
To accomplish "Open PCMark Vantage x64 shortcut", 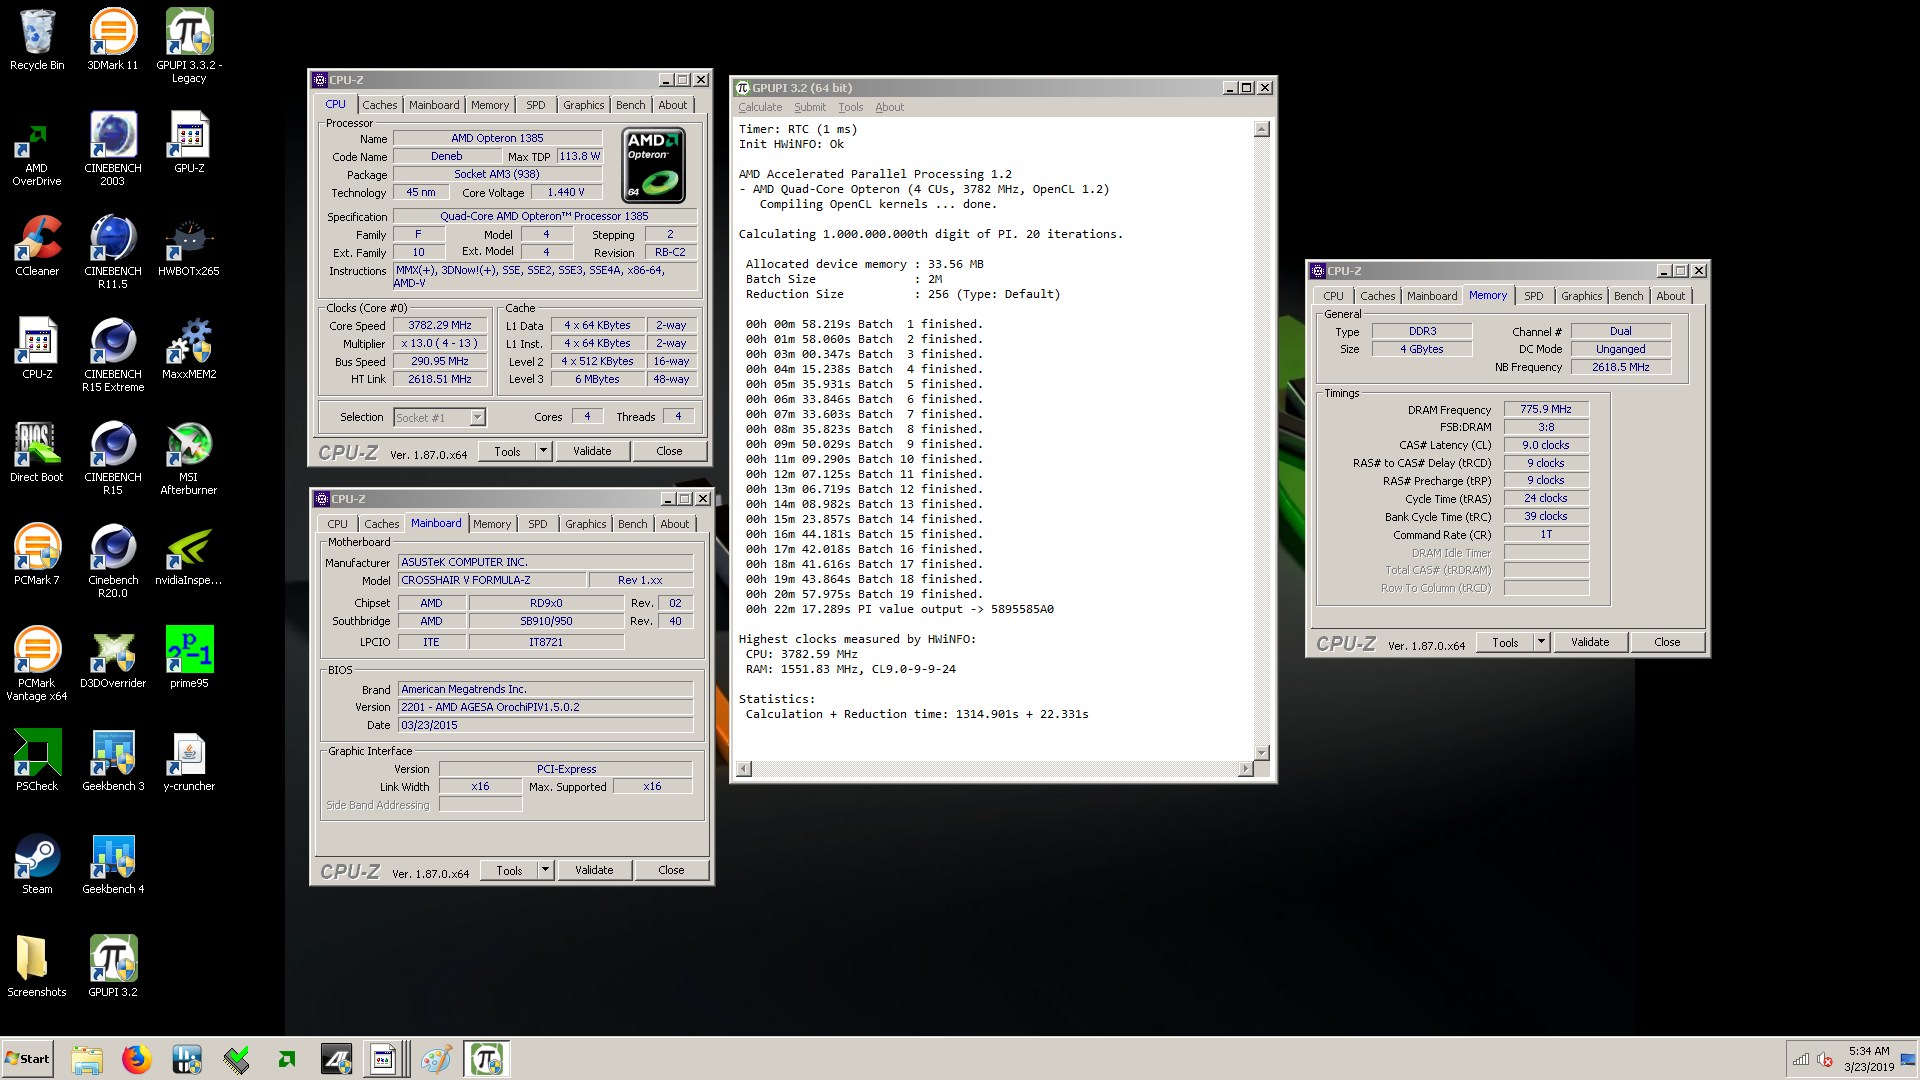I will pos(37,663).
